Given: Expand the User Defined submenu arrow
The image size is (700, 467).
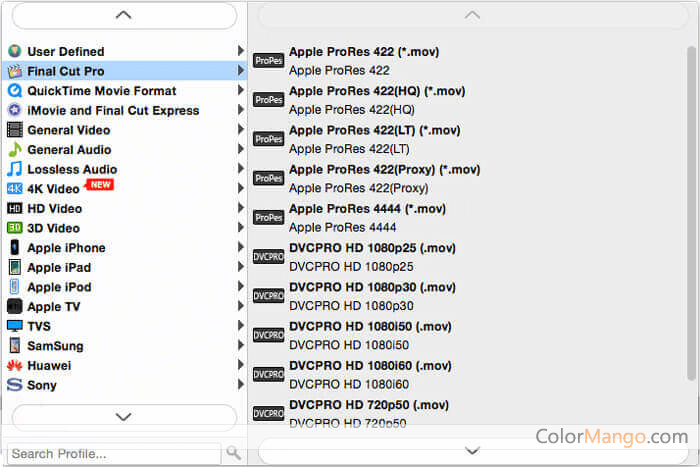Looking at the screenshot, I should tap(240, 51).
